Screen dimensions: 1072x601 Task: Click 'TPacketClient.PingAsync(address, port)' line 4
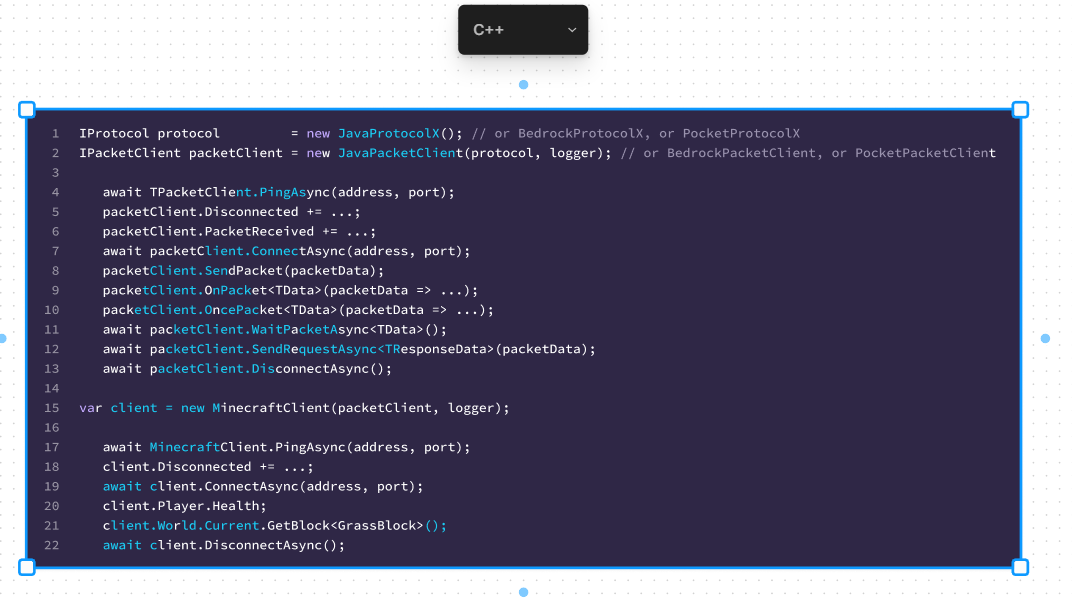299,192
